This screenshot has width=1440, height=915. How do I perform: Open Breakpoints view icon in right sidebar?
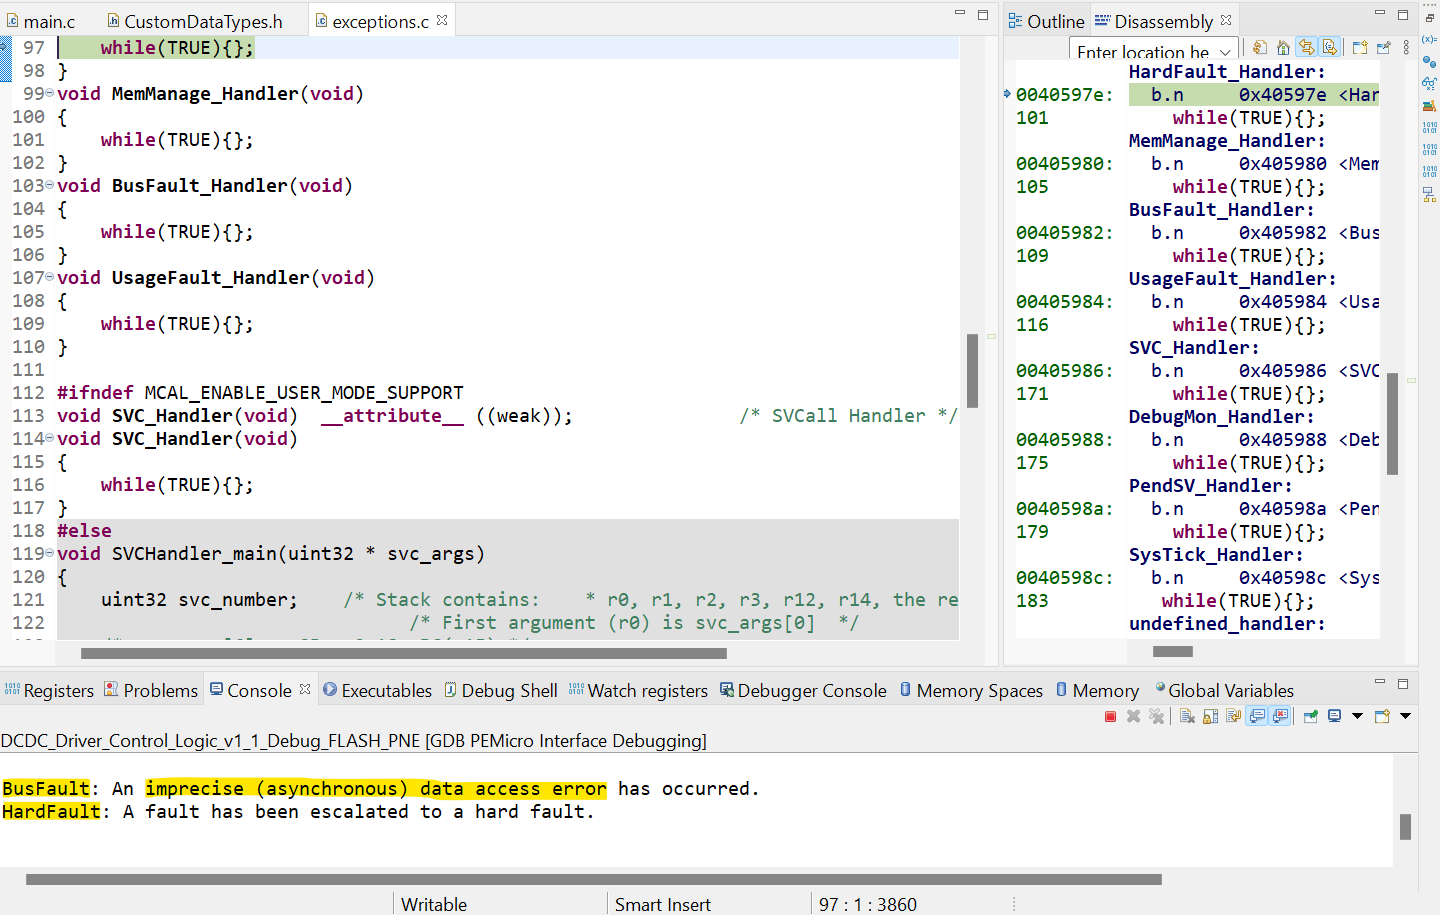tap(1429, 61)
